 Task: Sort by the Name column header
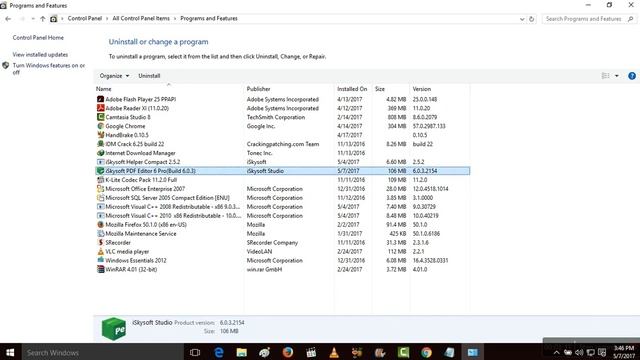pos(169,89)
